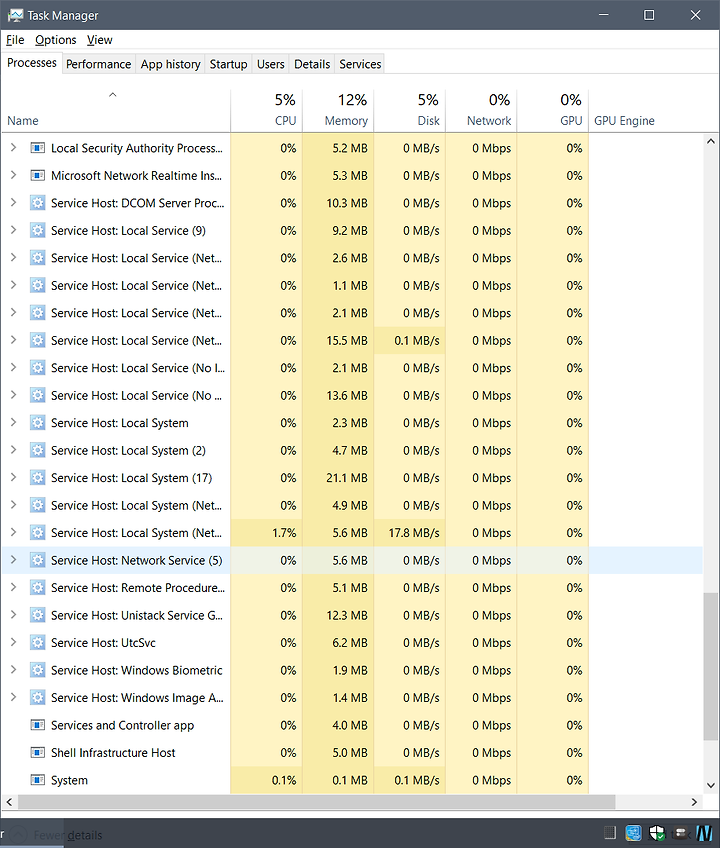Switch to the Performance tab
720x848 pixels.
tap(98, 64)
